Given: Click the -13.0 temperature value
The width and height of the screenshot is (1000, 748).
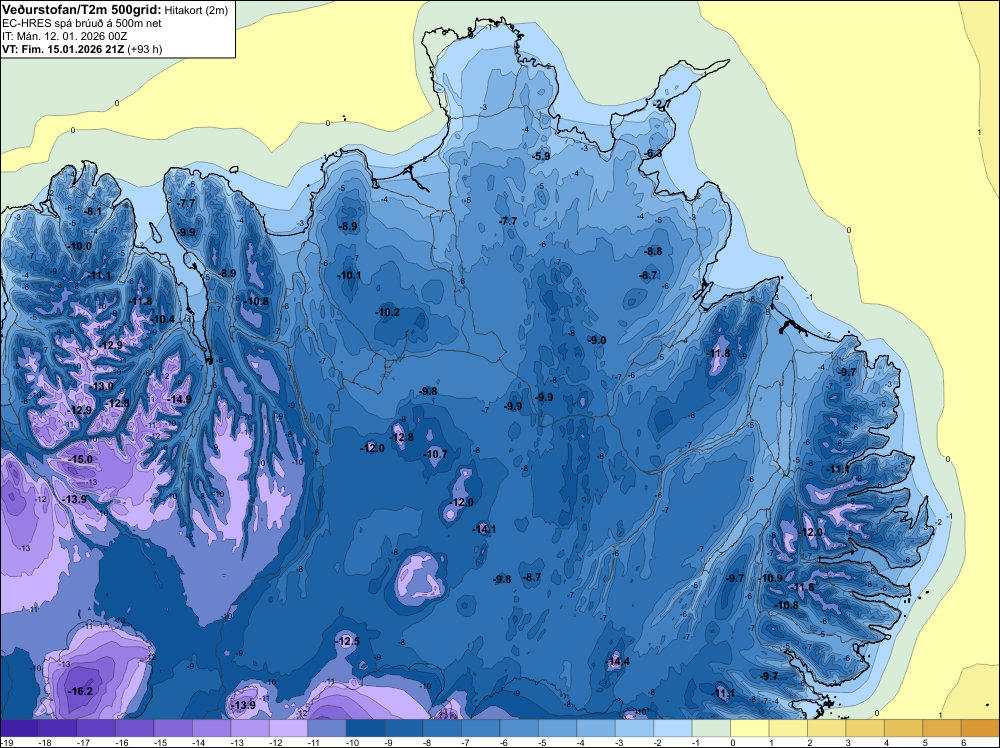Looking at the screenshot, I should pyautogui.click(x=102, y=386).
